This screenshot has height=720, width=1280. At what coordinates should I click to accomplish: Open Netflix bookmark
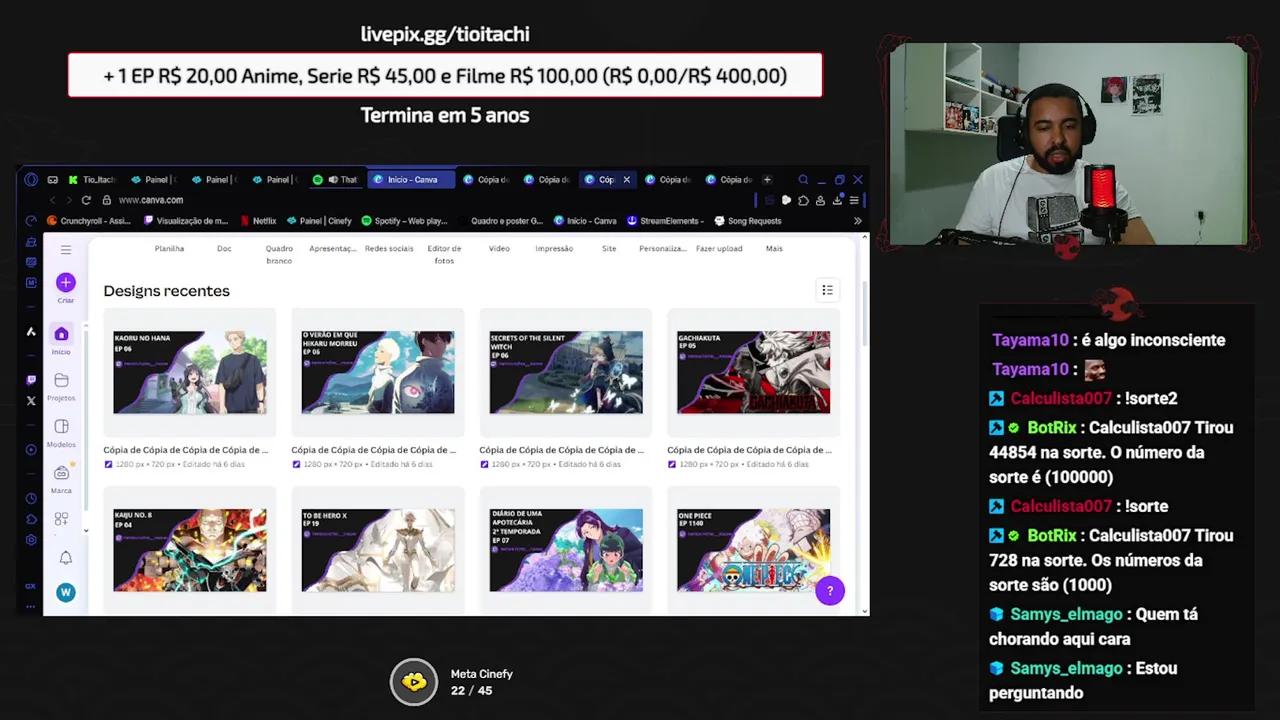(259, 221)
